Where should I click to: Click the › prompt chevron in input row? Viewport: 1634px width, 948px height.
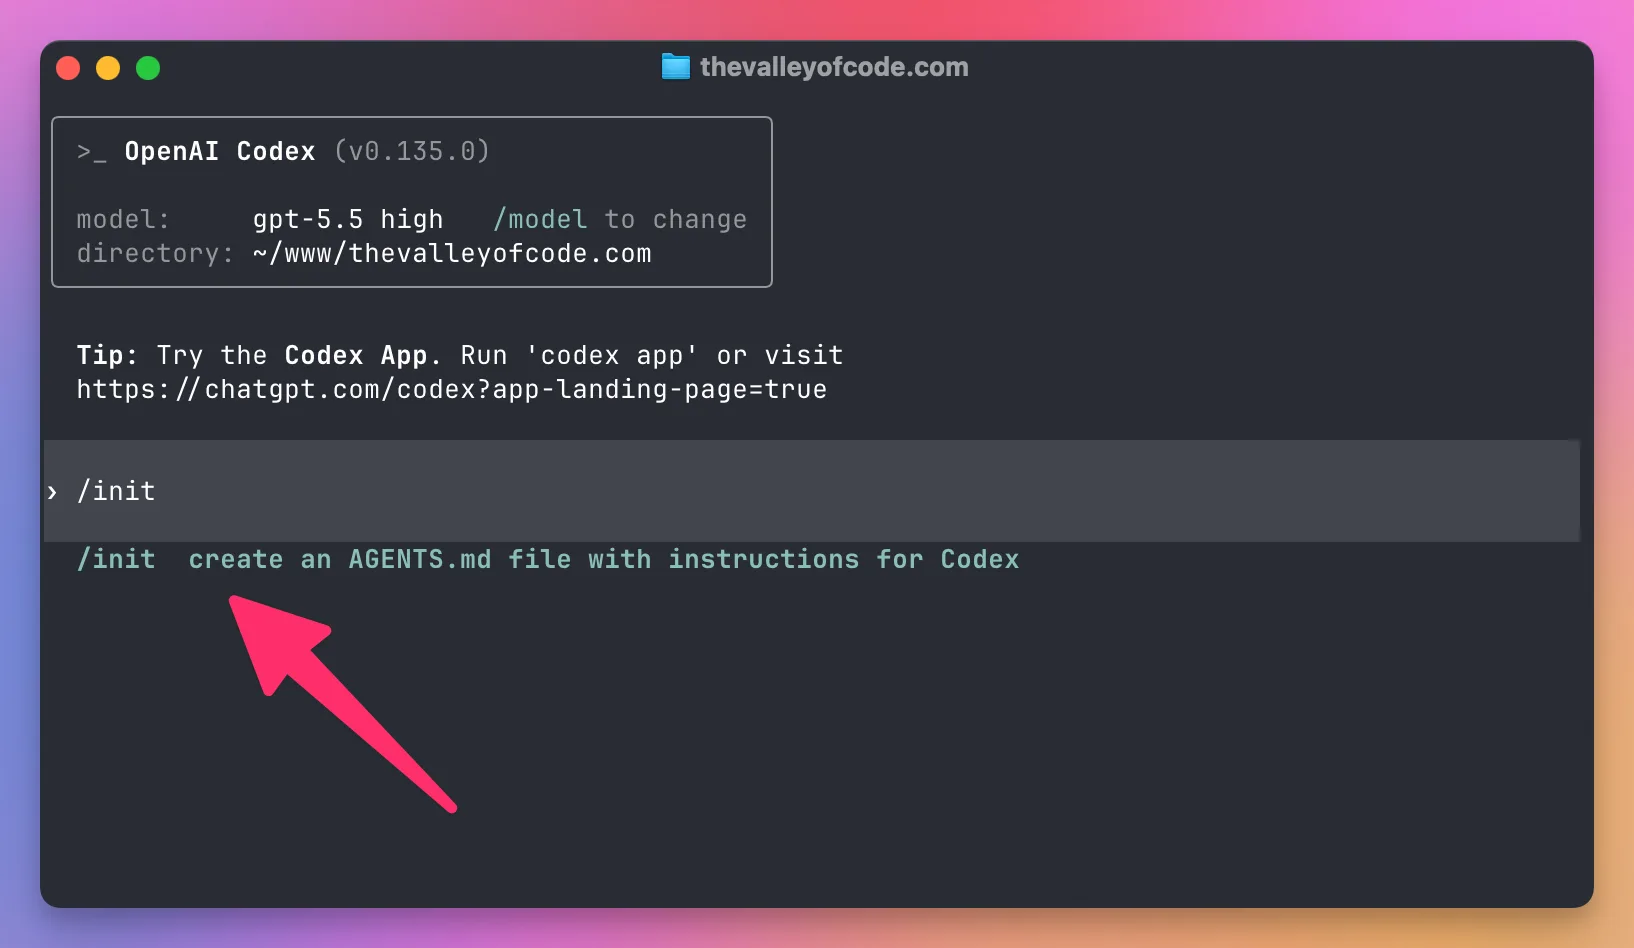tap(52, 492)
